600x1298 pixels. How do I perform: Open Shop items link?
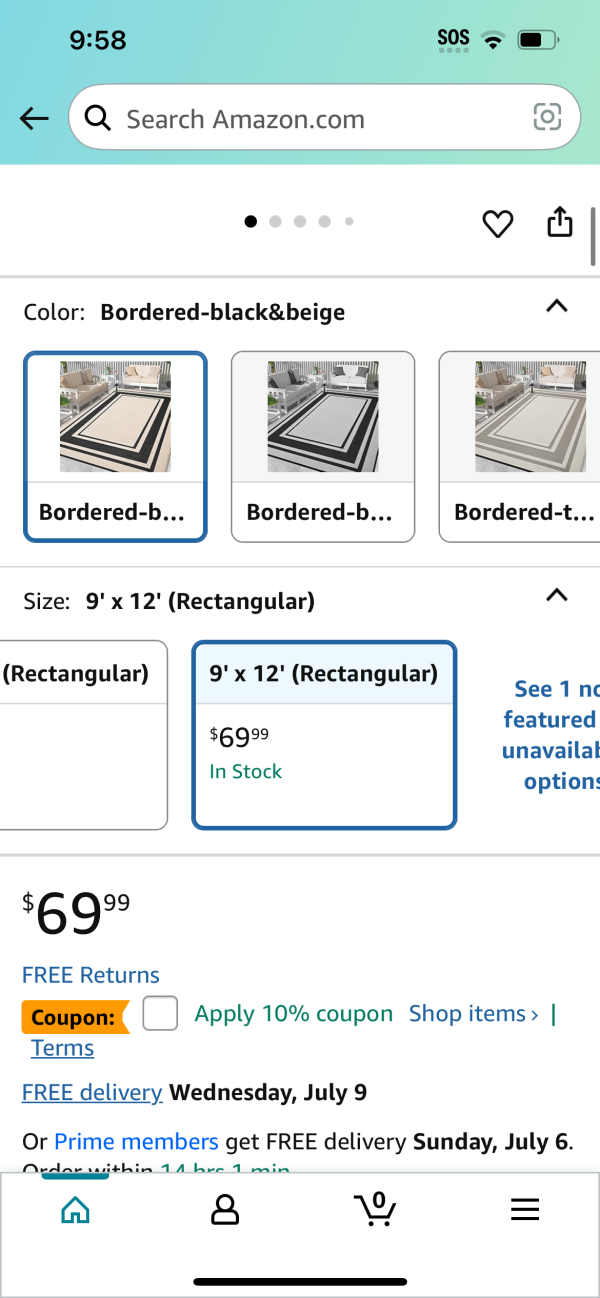pos(473,1014)
